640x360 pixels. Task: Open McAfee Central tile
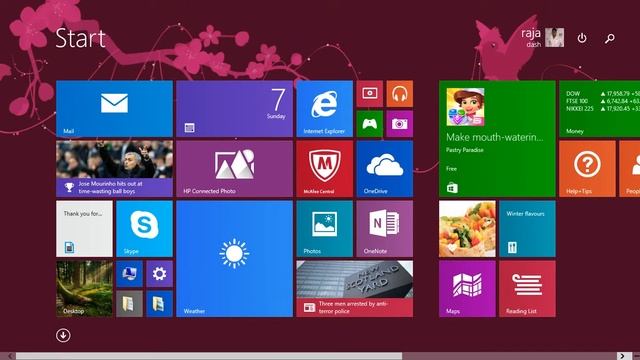324,169
